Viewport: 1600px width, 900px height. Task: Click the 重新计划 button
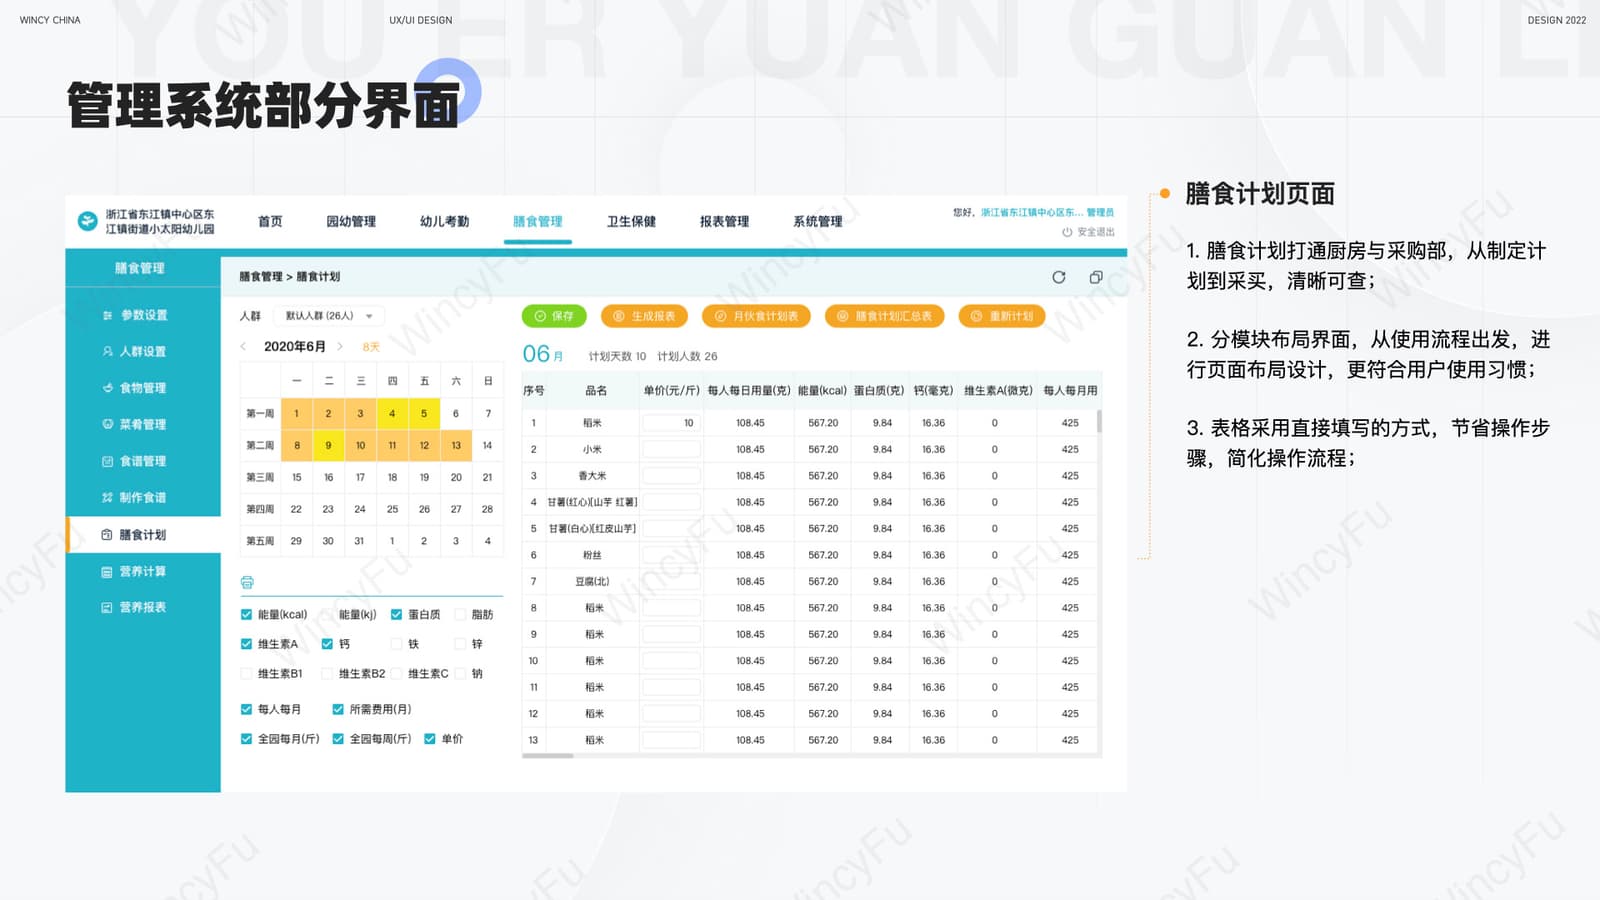point(1002,316)
